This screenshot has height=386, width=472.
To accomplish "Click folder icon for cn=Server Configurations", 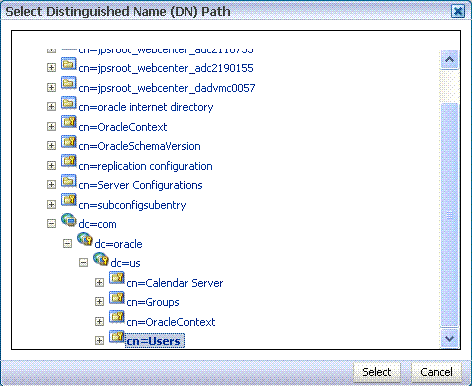I will tap(69, 181).
